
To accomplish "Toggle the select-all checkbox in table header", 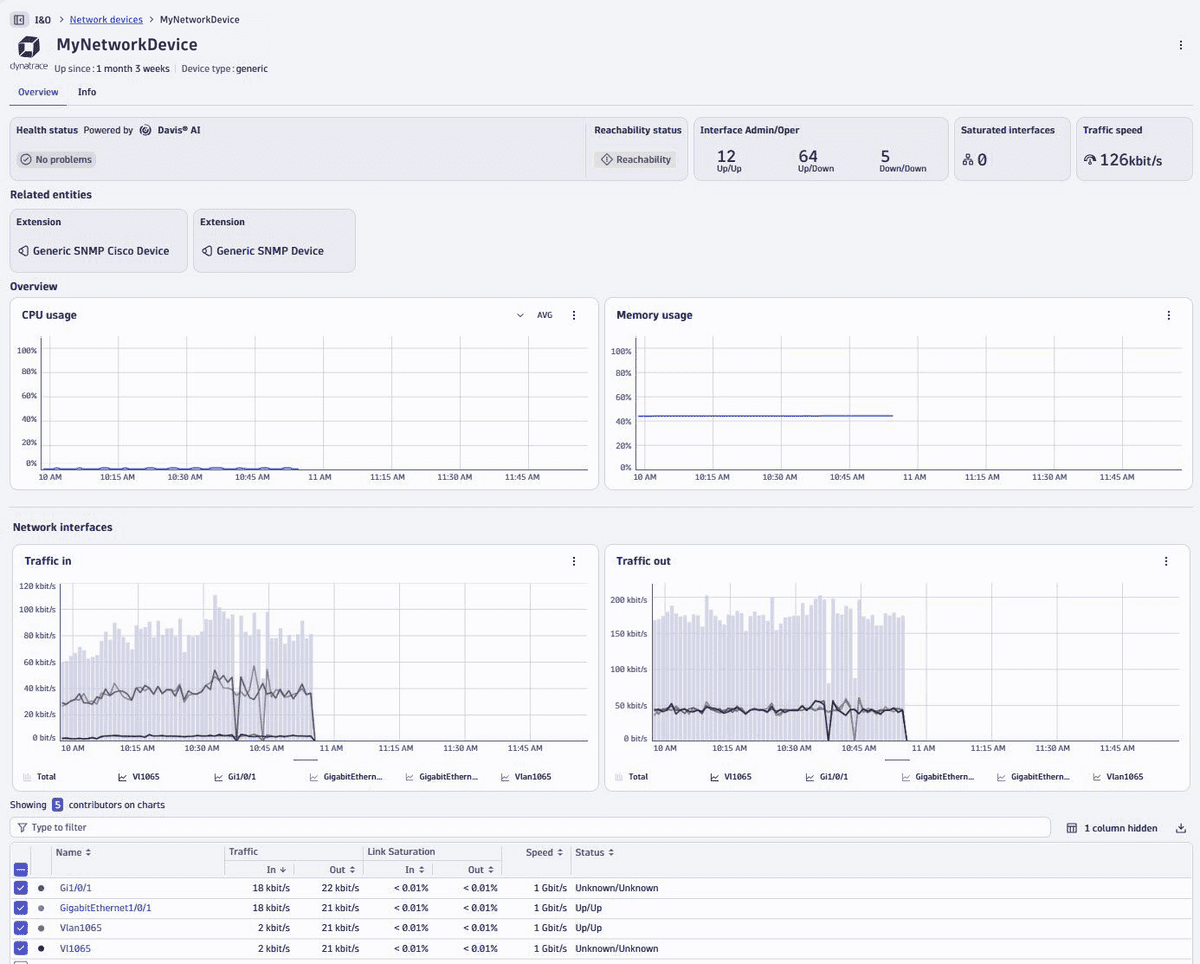I will point(21,870).
